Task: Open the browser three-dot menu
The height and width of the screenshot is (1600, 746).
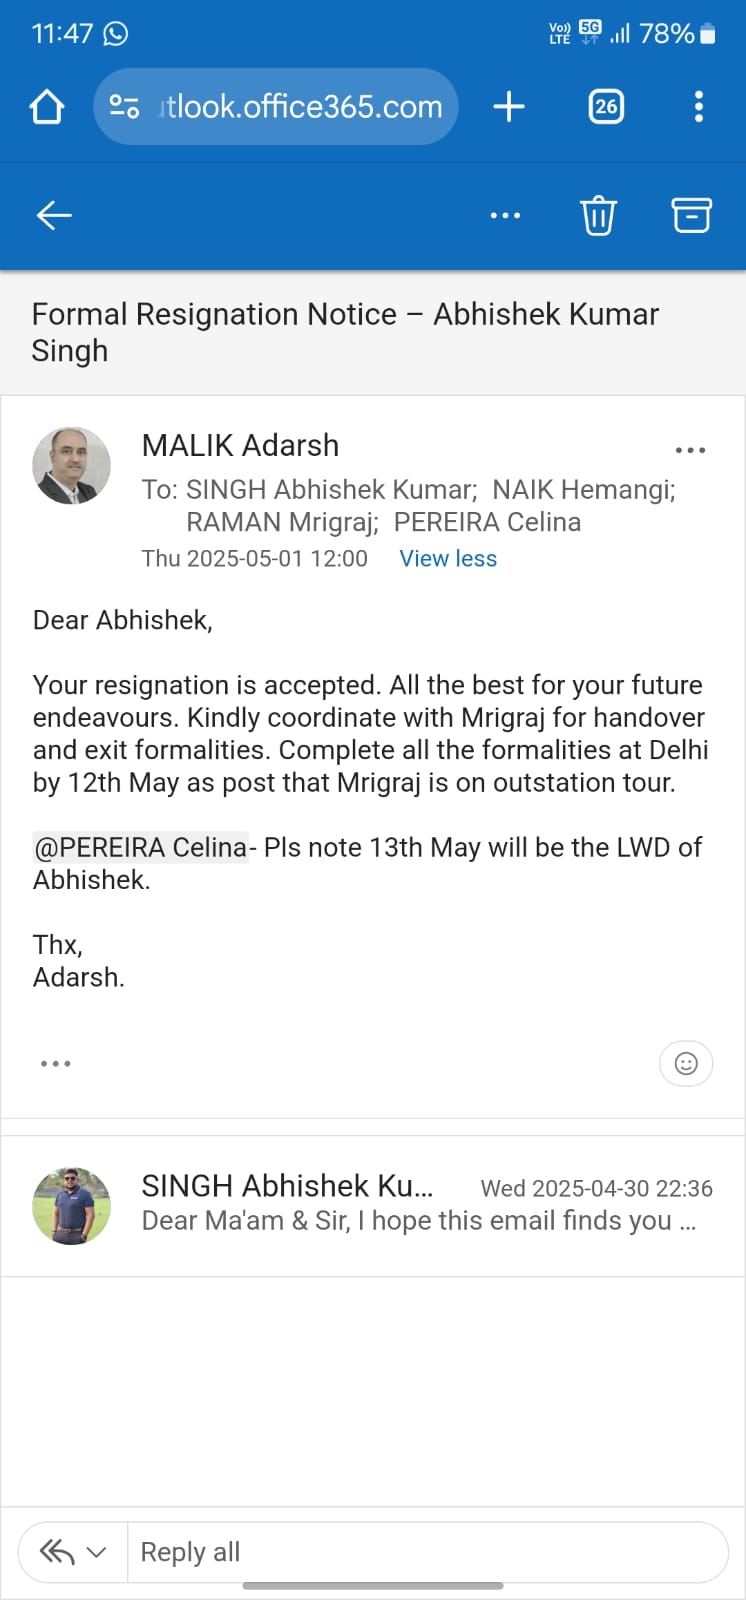Action: (x=698, y=107)
